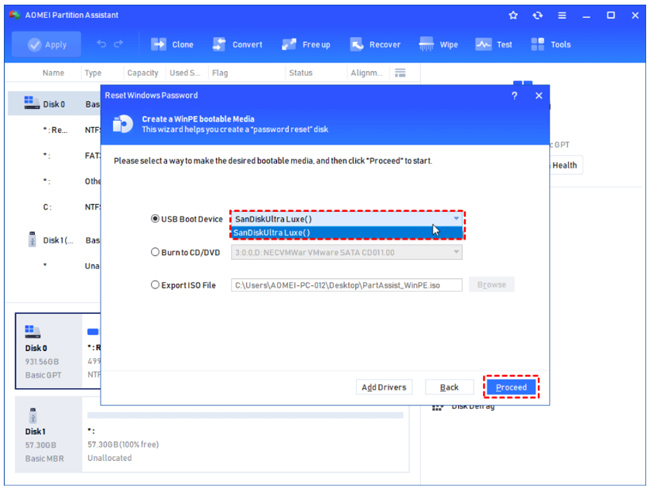Click the redo arrow icon
The height and width of the screenshot is (491, 650).
[119, 44]
